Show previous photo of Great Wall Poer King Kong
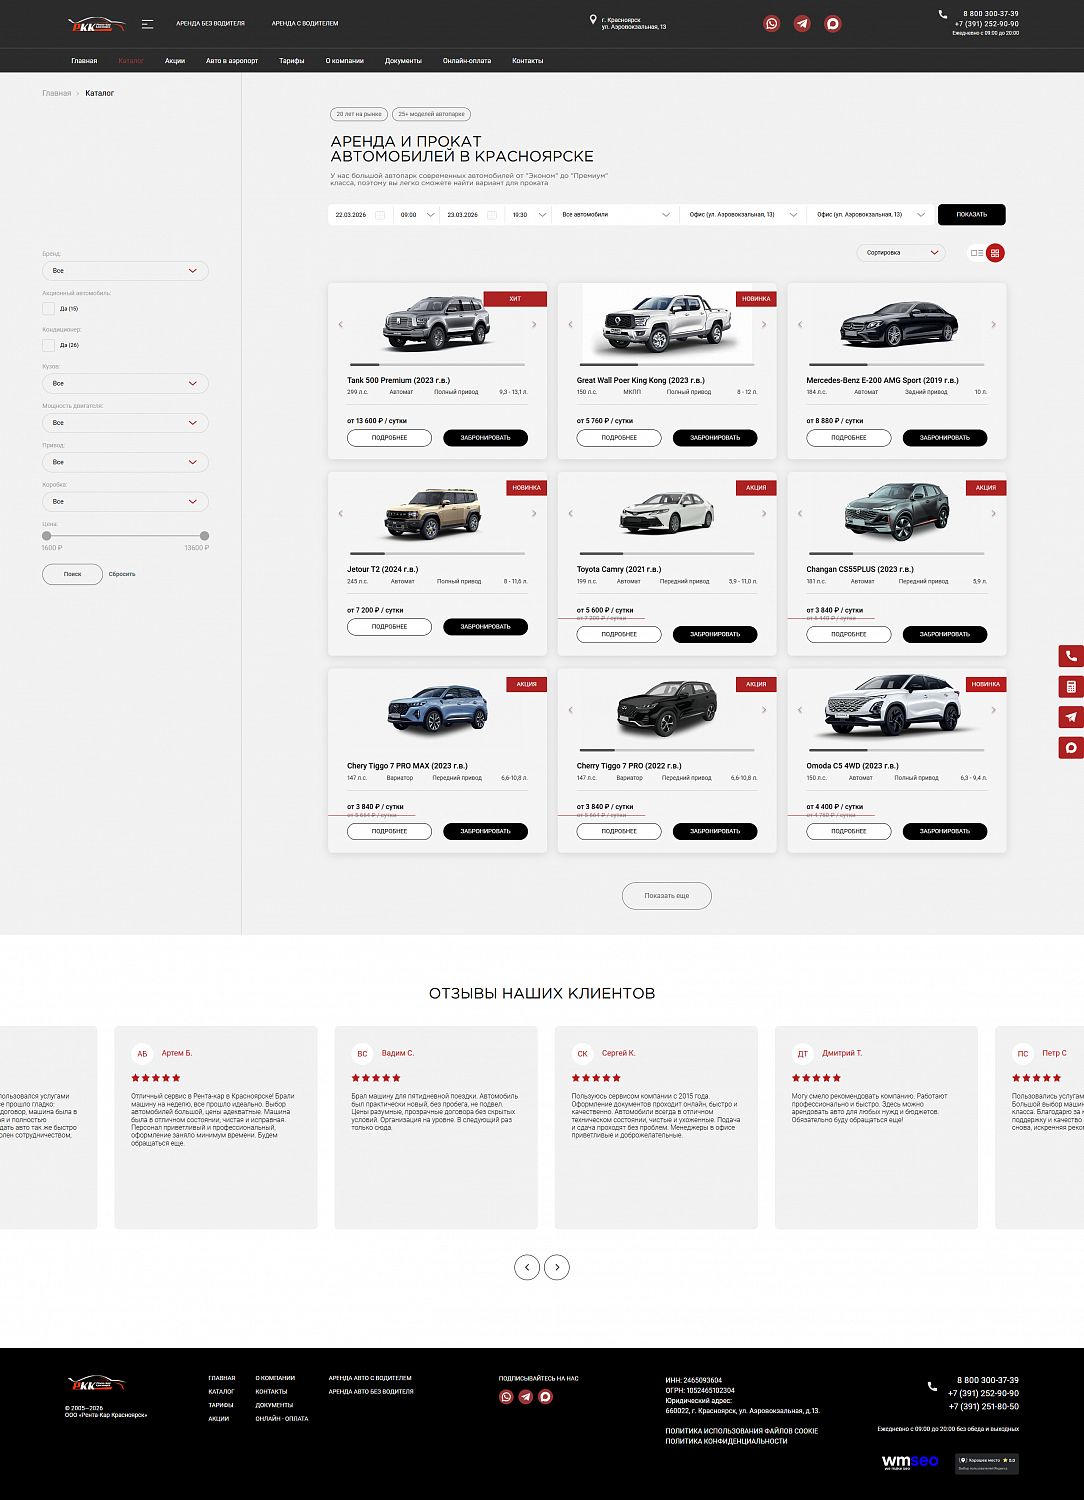1084x1500 pixels. (571, 324)
